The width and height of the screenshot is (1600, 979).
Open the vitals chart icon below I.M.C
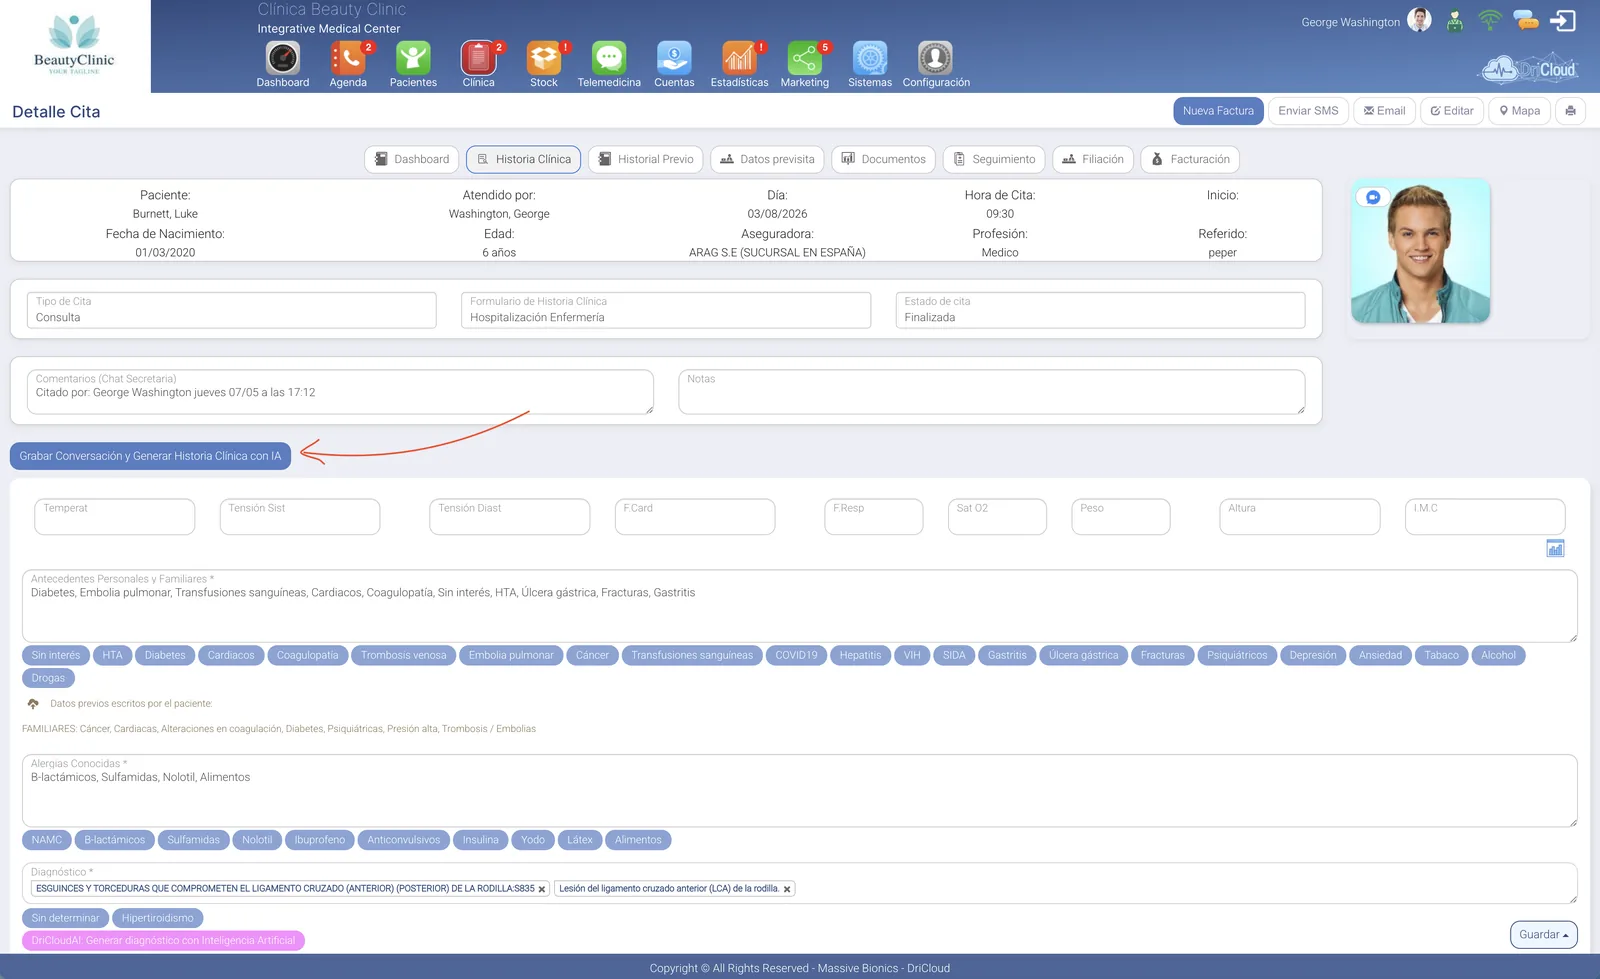click(1555, 548)
